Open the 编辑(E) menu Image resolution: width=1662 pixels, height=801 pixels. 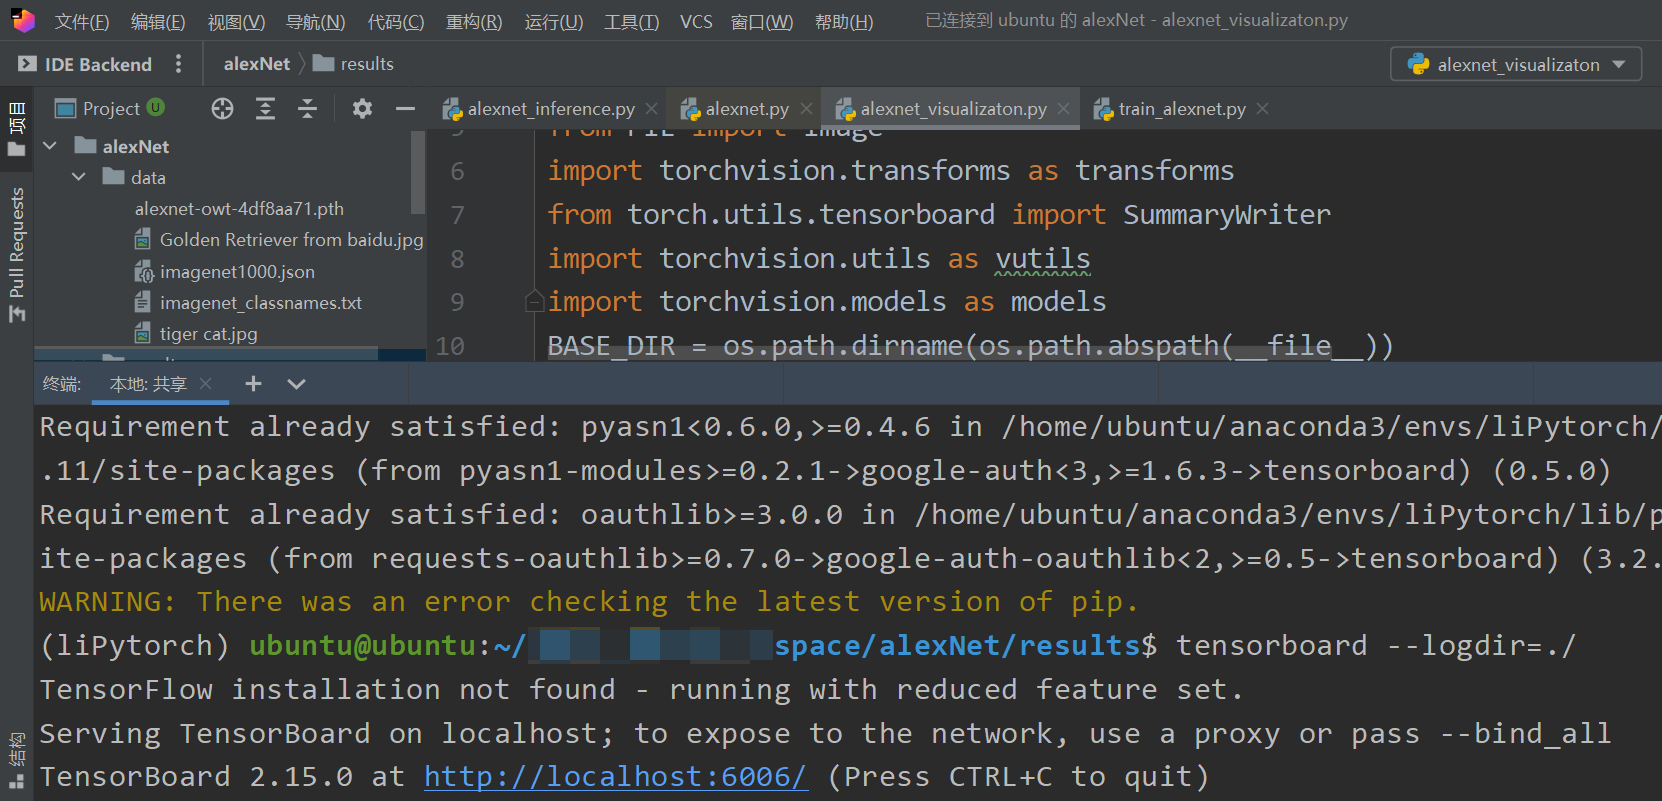158,22
